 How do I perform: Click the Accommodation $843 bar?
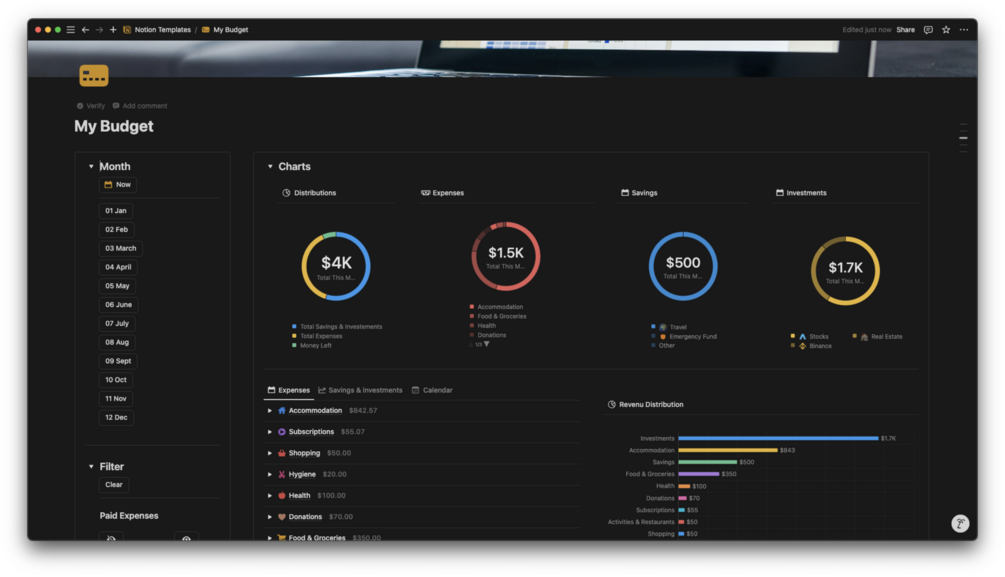(728, 450)
